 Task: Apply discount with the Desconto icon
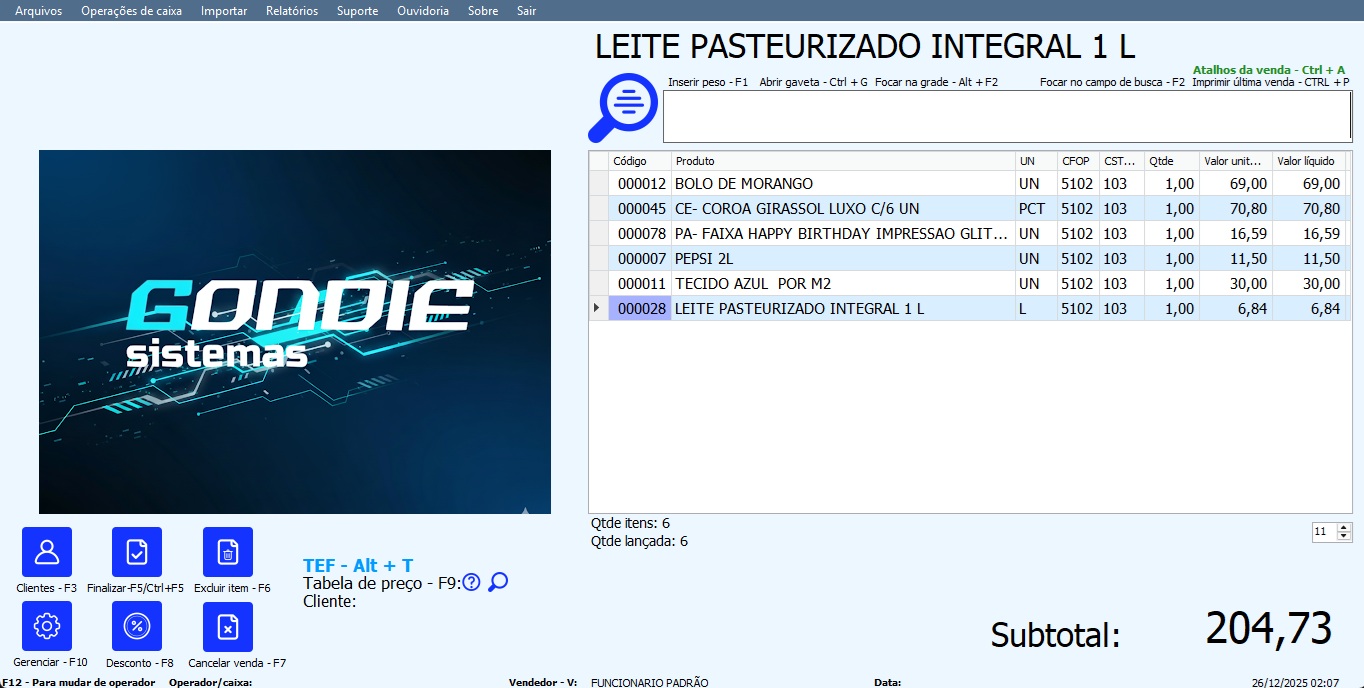pos(137,627)
